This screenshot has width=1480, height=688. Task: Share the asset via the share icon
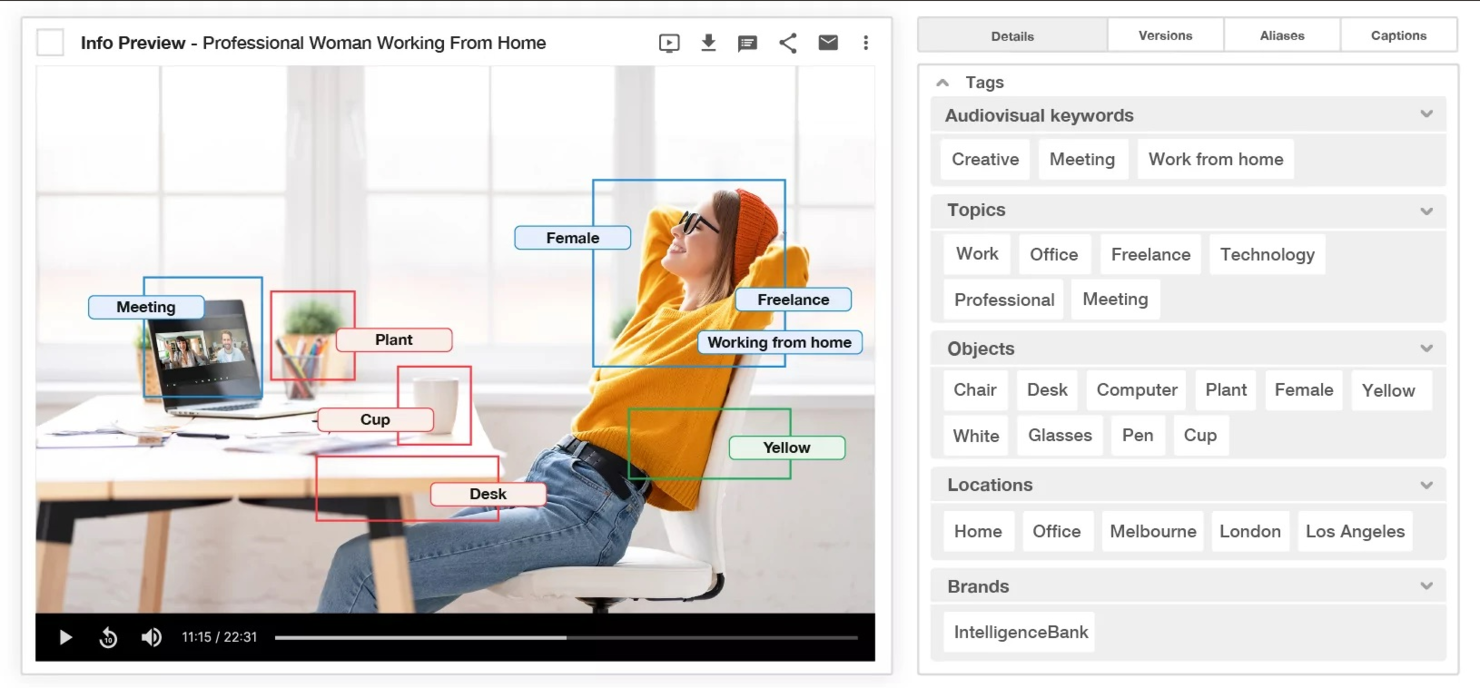(788, 43)
